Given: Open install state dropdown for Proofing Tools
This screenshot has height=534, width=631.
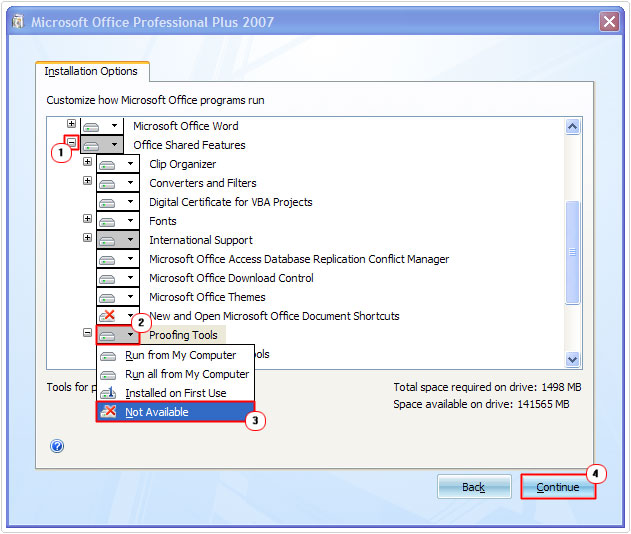Looking at the screenshot, I should tap(118, 335).
